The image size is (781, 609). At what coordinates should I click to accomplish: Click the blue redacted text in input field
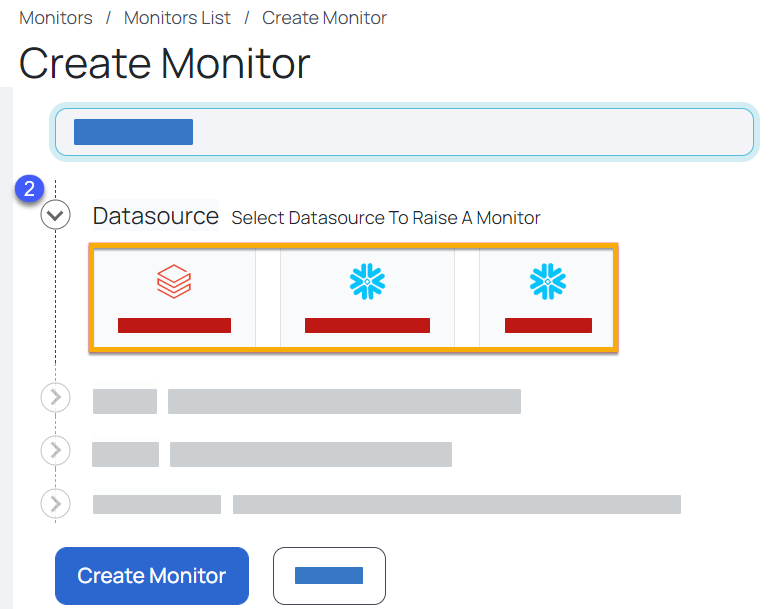click(x=133, y=132)
